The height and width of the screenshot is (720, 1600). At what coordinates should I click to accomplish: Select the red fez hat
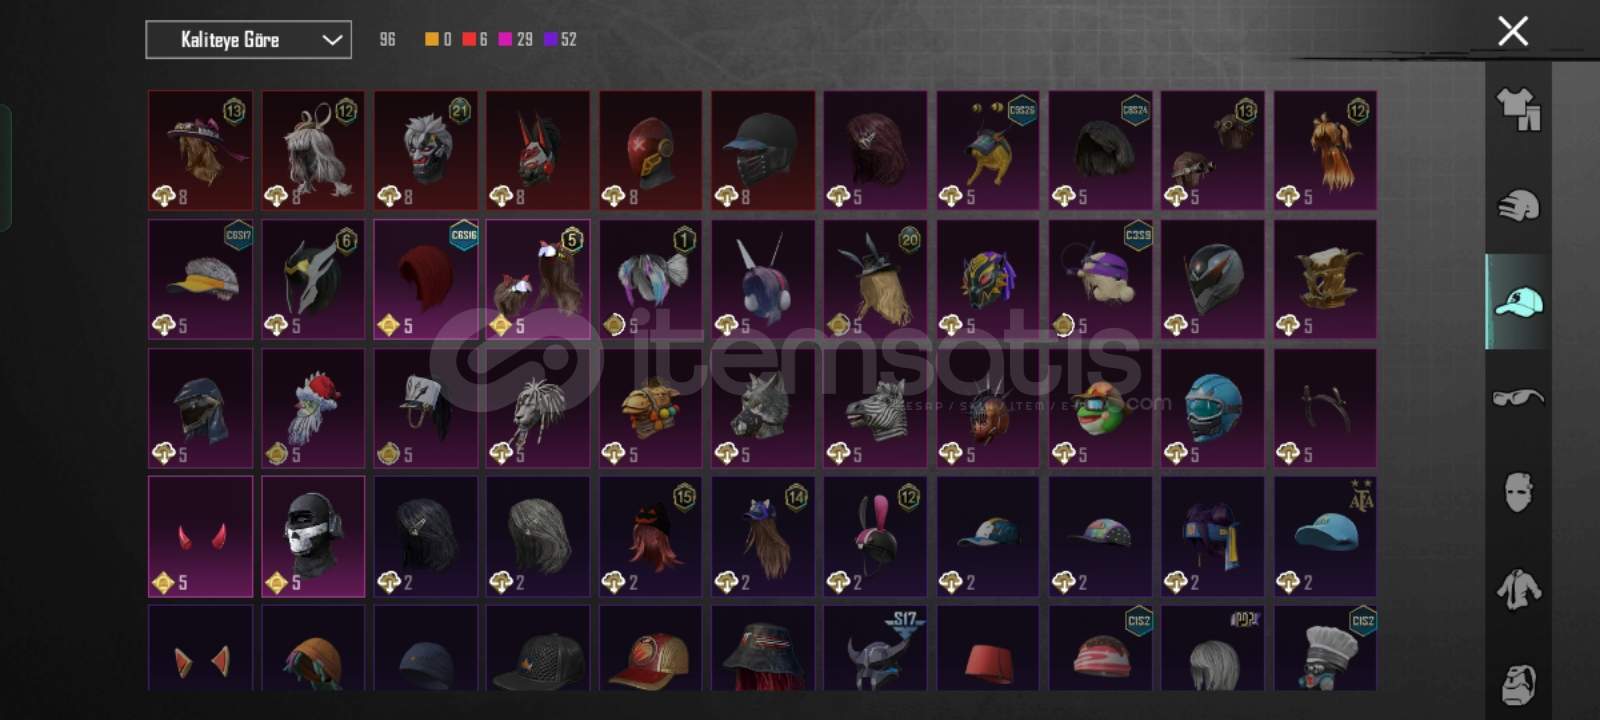[x=988, y=648]
